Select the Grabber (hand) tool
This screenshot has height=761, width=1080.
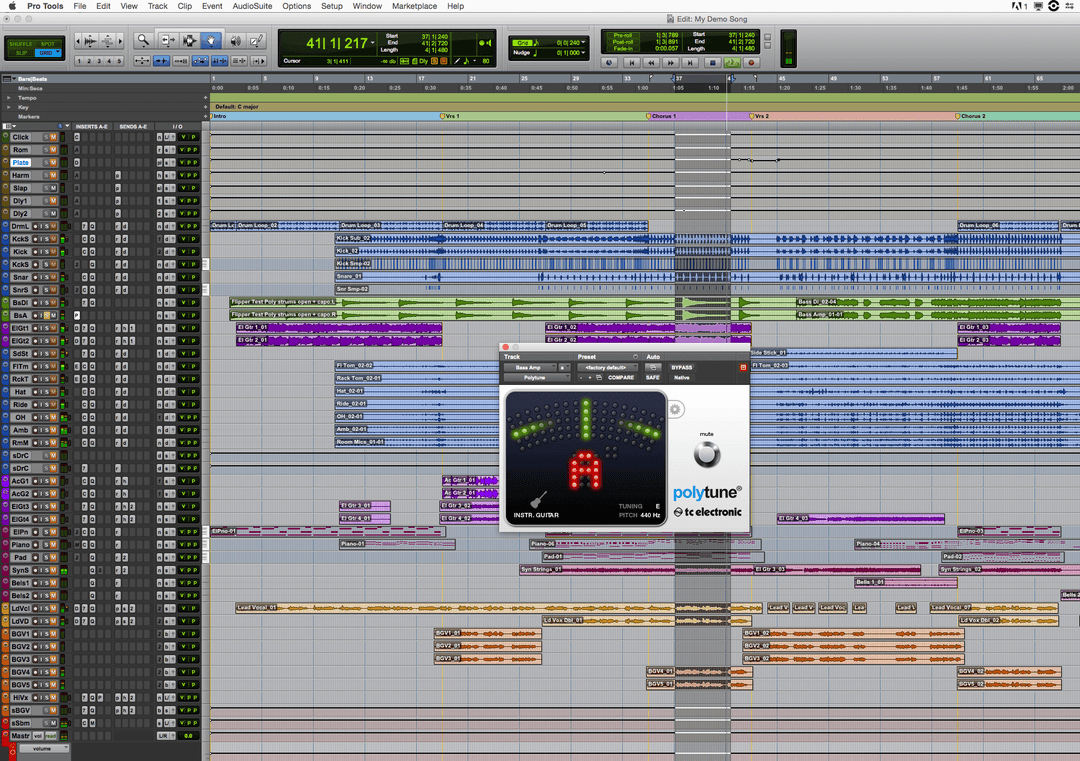(x=211, y=41)
